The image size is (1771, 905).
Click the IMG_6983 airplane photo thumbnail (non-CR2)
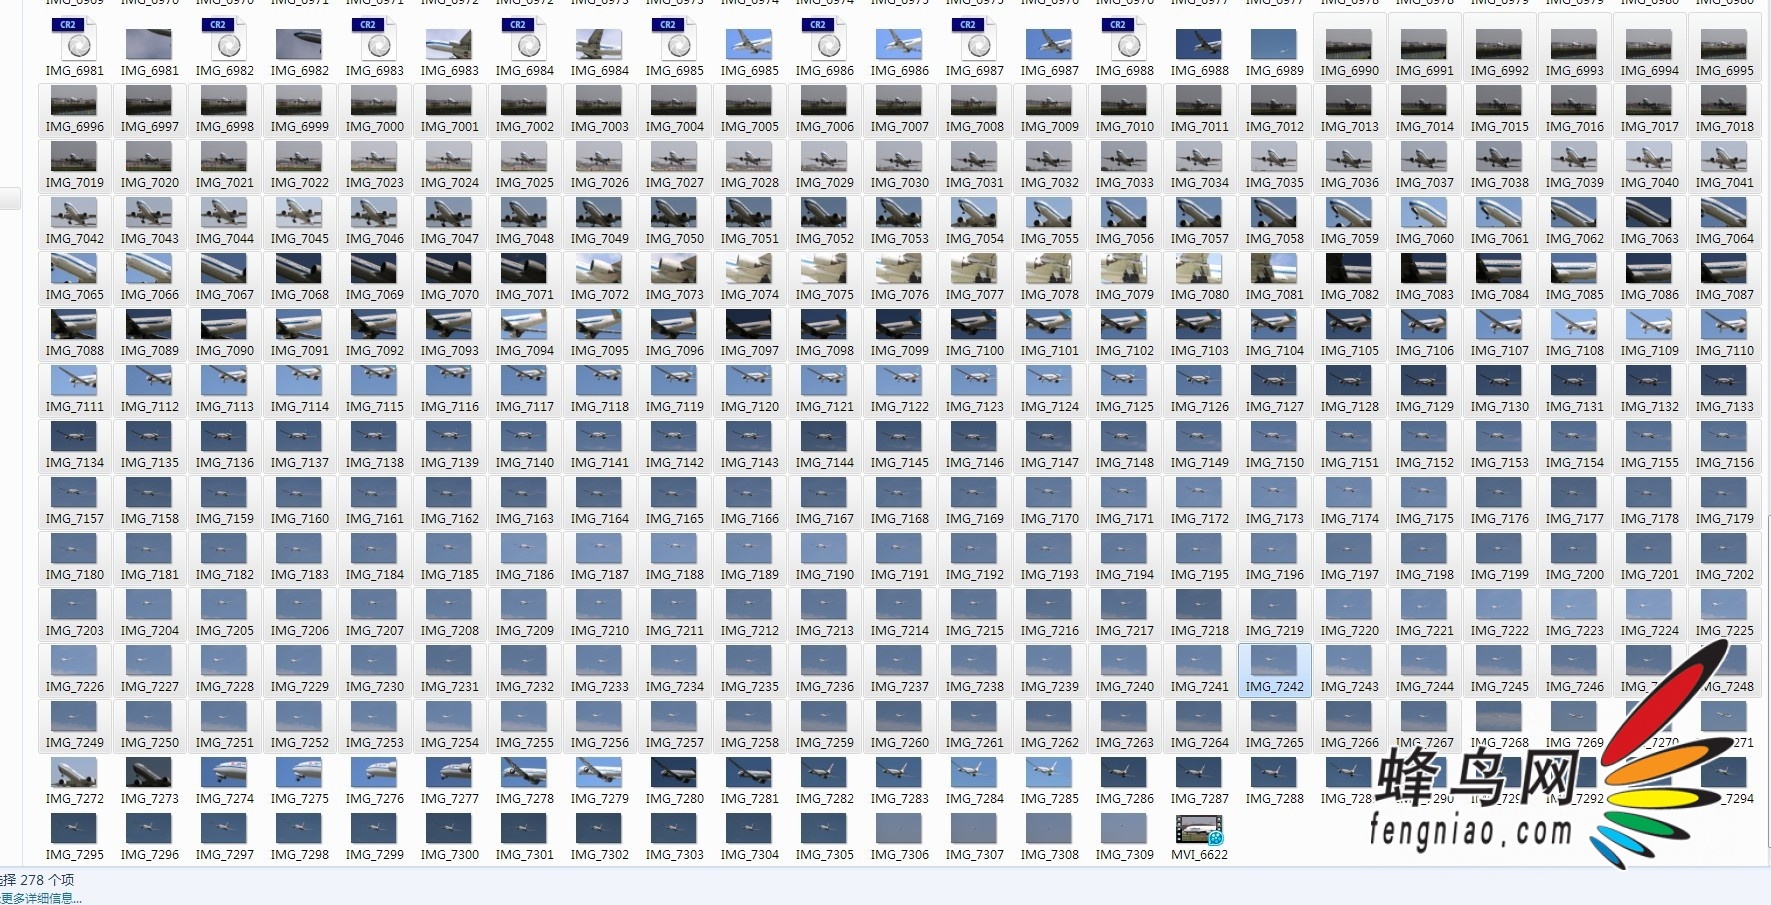click(x=449, y=44)
